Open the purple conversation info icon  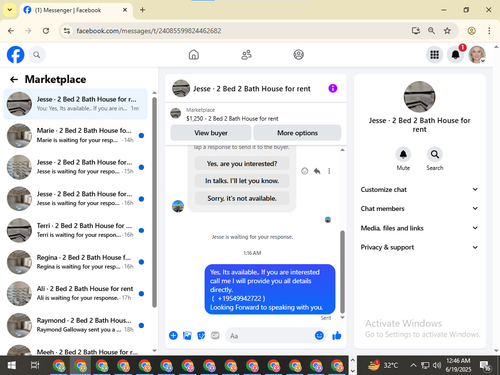point(333,88)
